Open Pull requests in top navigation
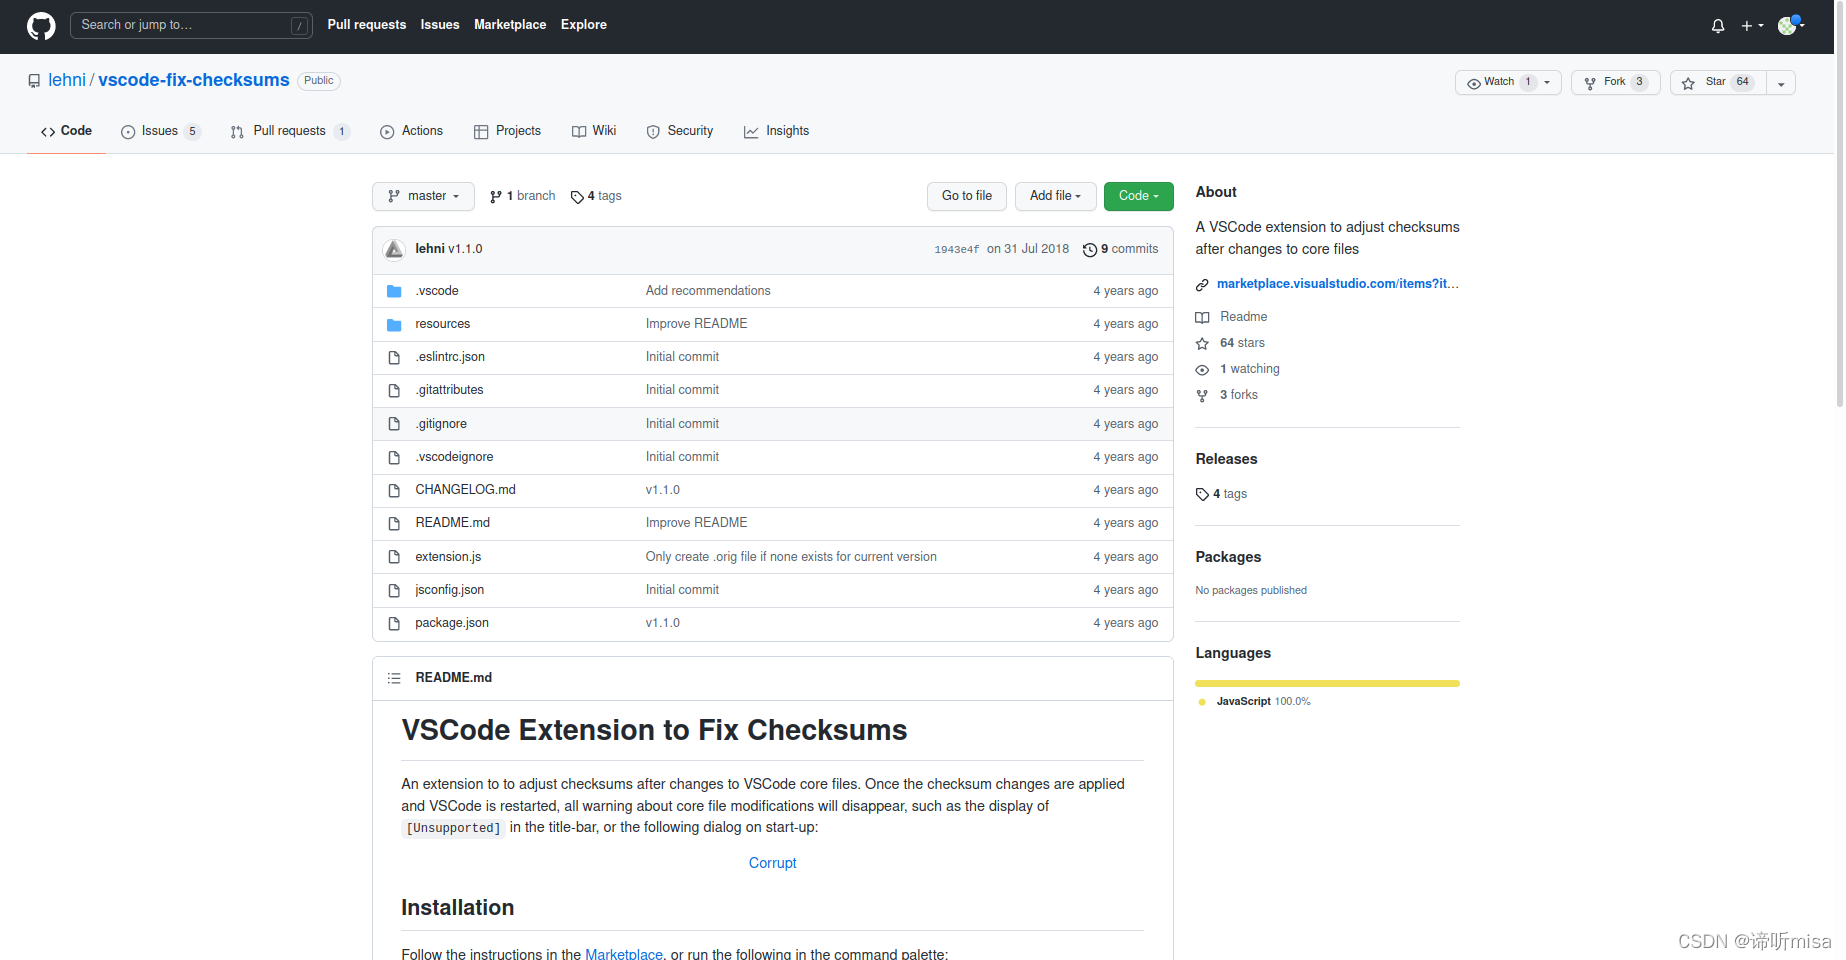 [367, 25]
